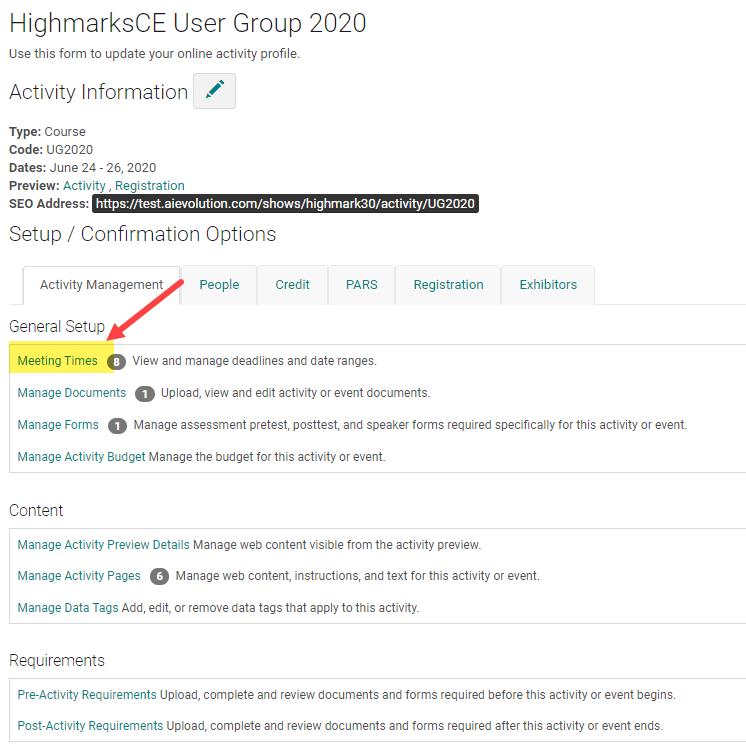Screen dimensions: 746x747
Task: Click the count badge beside Manage Documents
Action: pyautogui.click(x=145, y=394)
